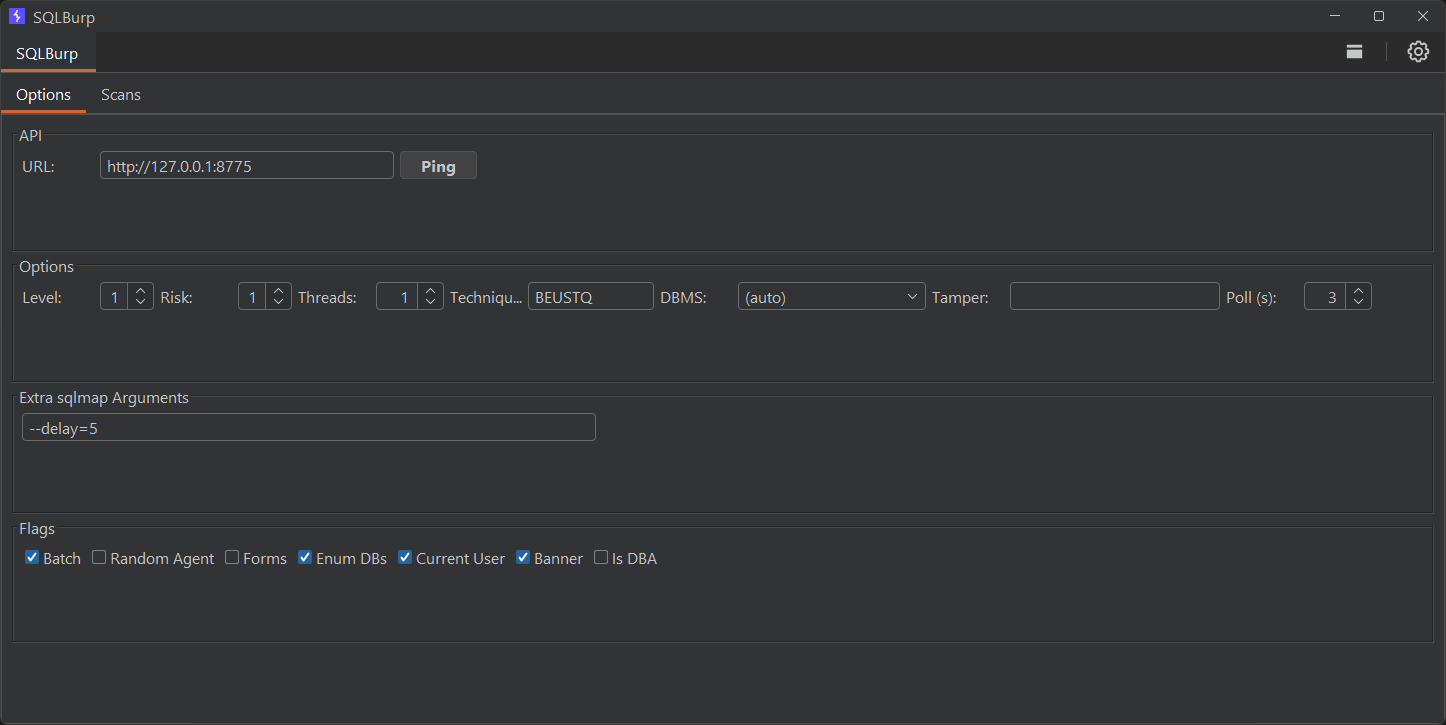
Task: Click the Threads number field
Action: 397,296
